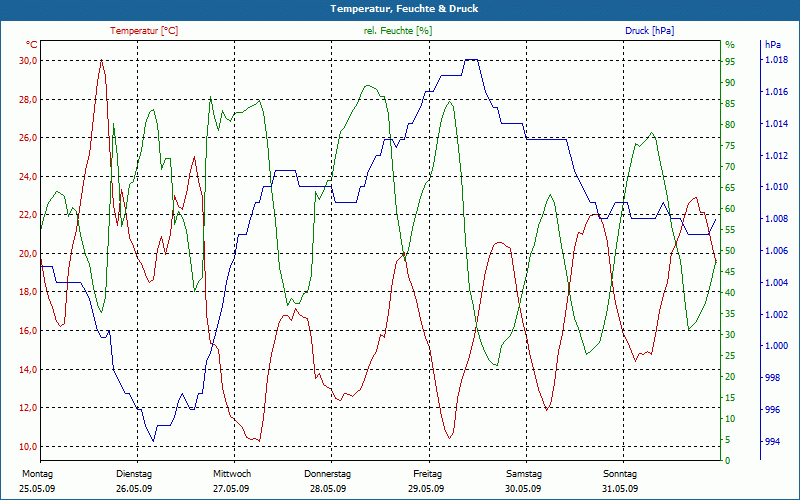The image size is (800, 500).
Task: Click the 'Mittwoch' day label
Action: 232,474
